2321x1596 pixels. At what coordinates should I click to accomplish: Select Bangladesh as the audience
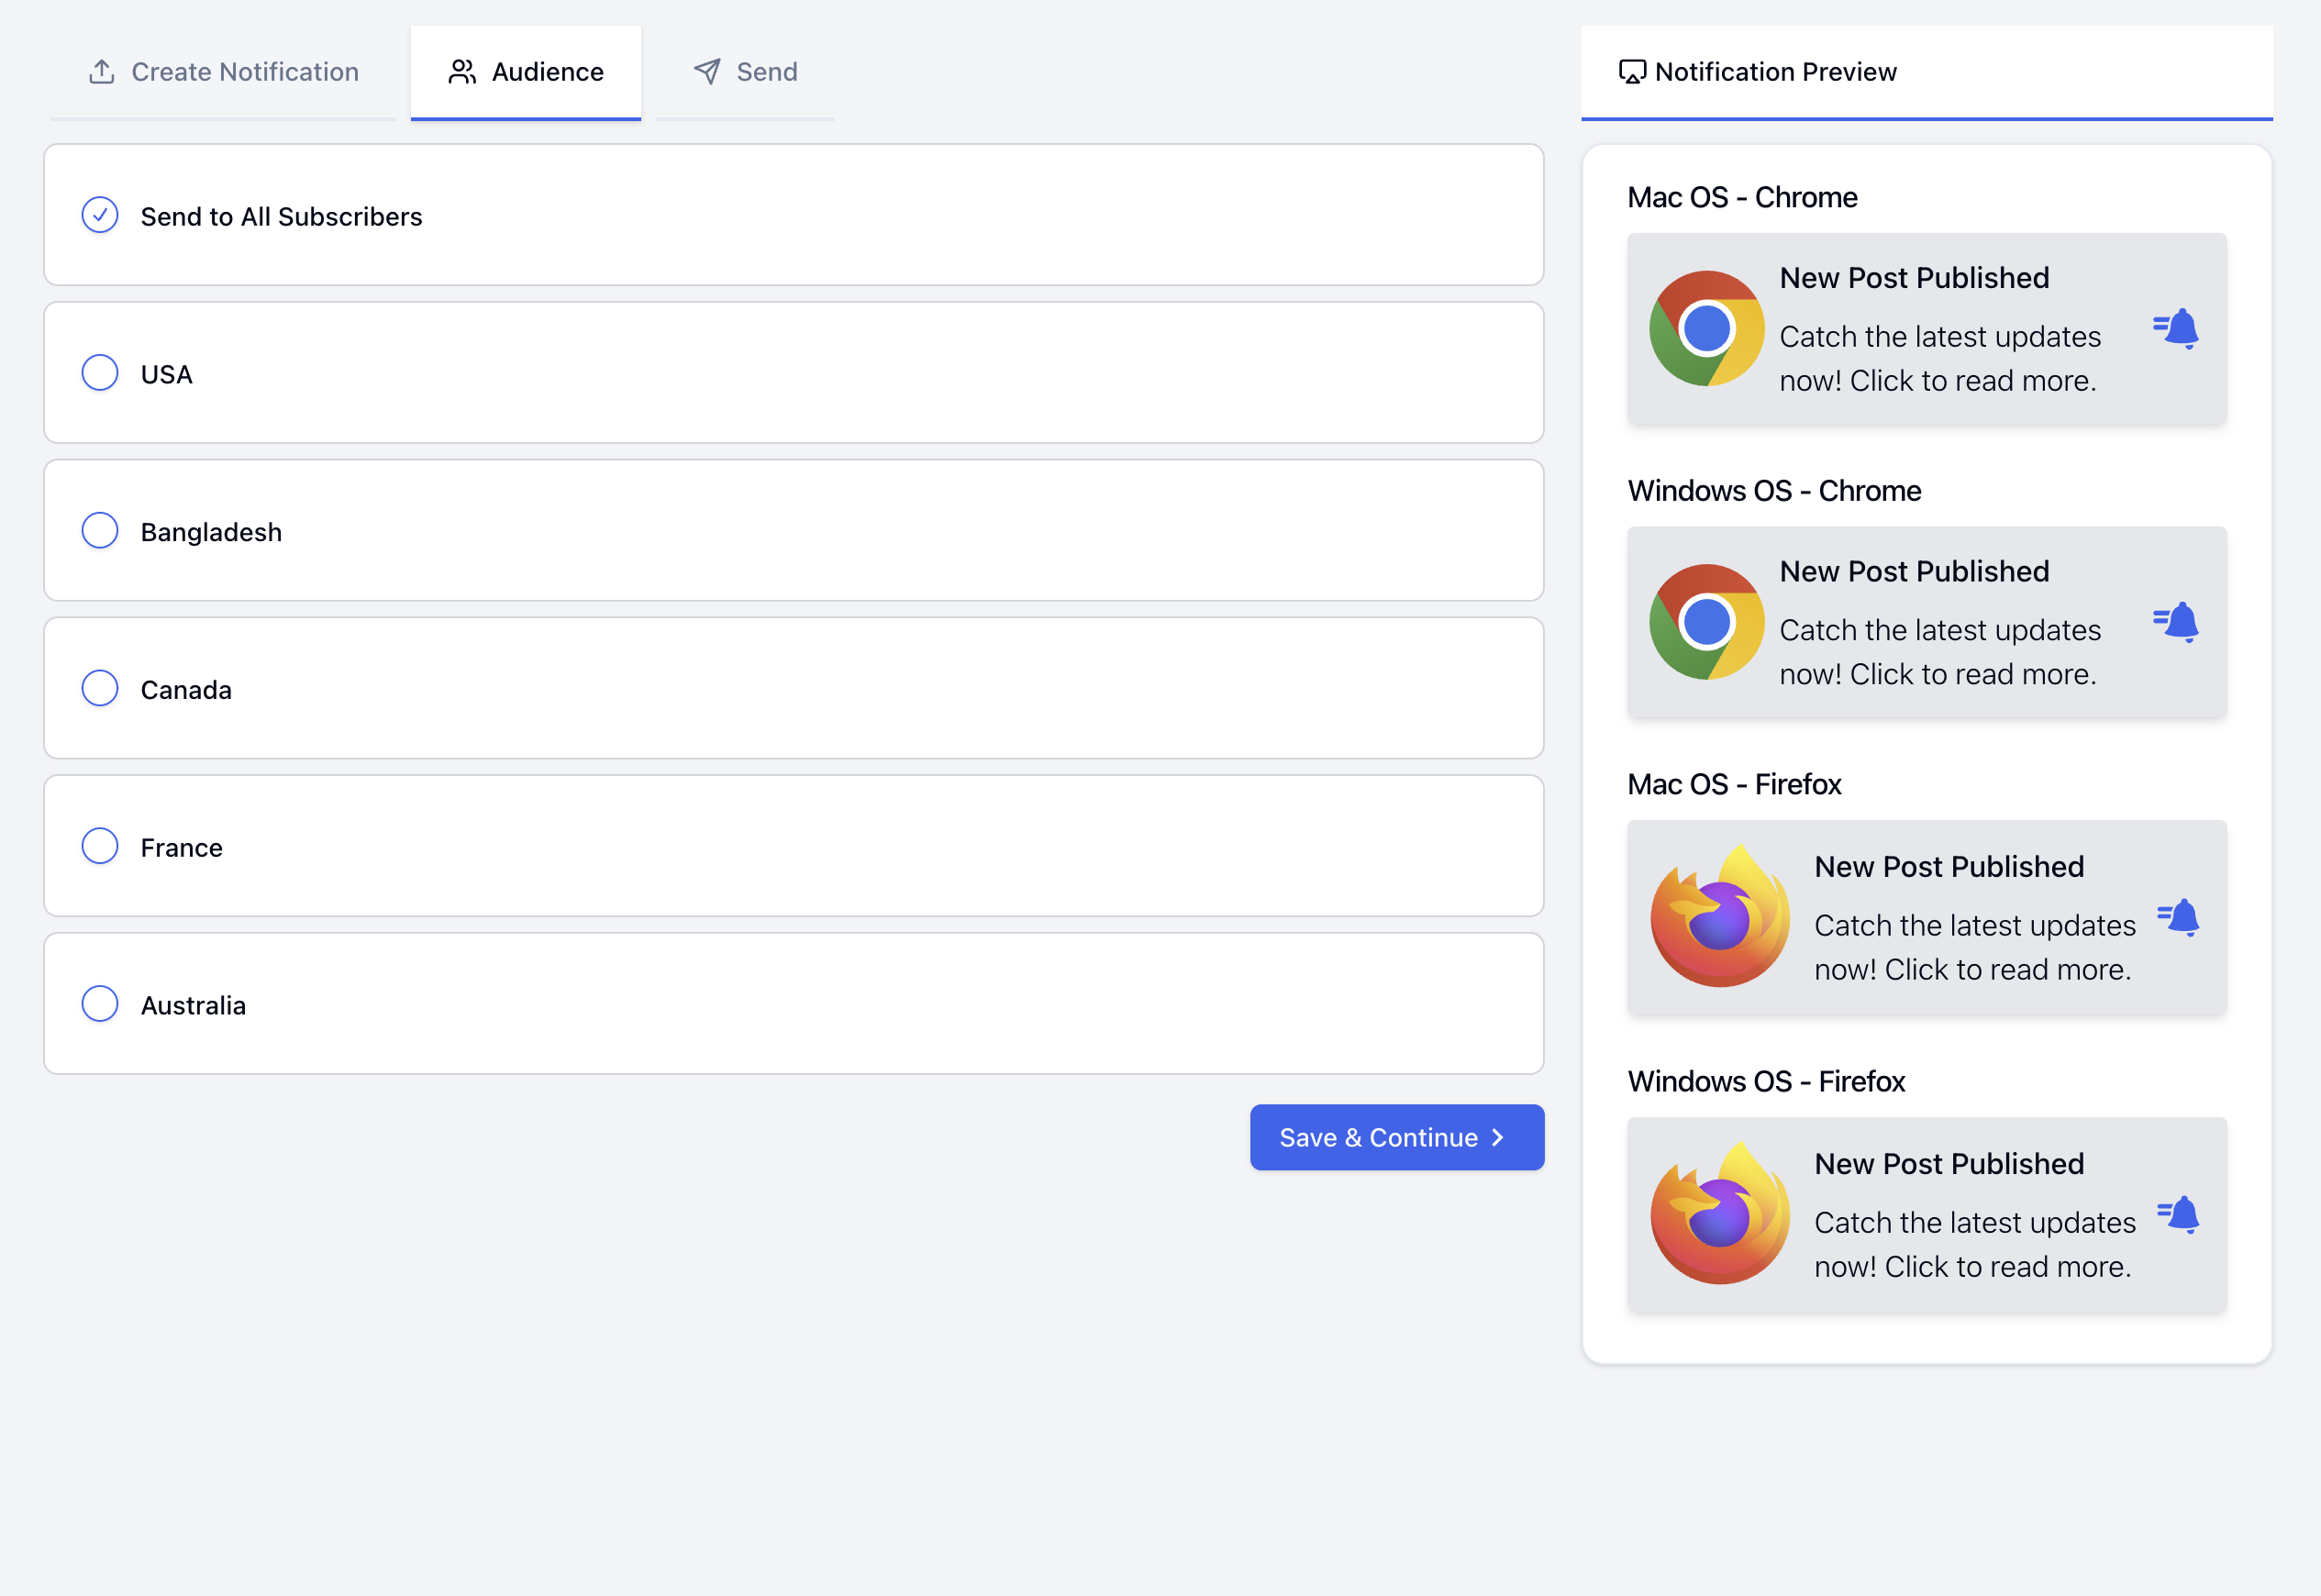(99, 530)
